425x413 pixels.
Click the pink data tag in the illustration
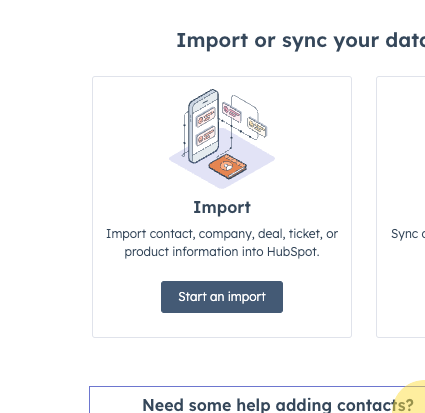[x=232, y=112]
